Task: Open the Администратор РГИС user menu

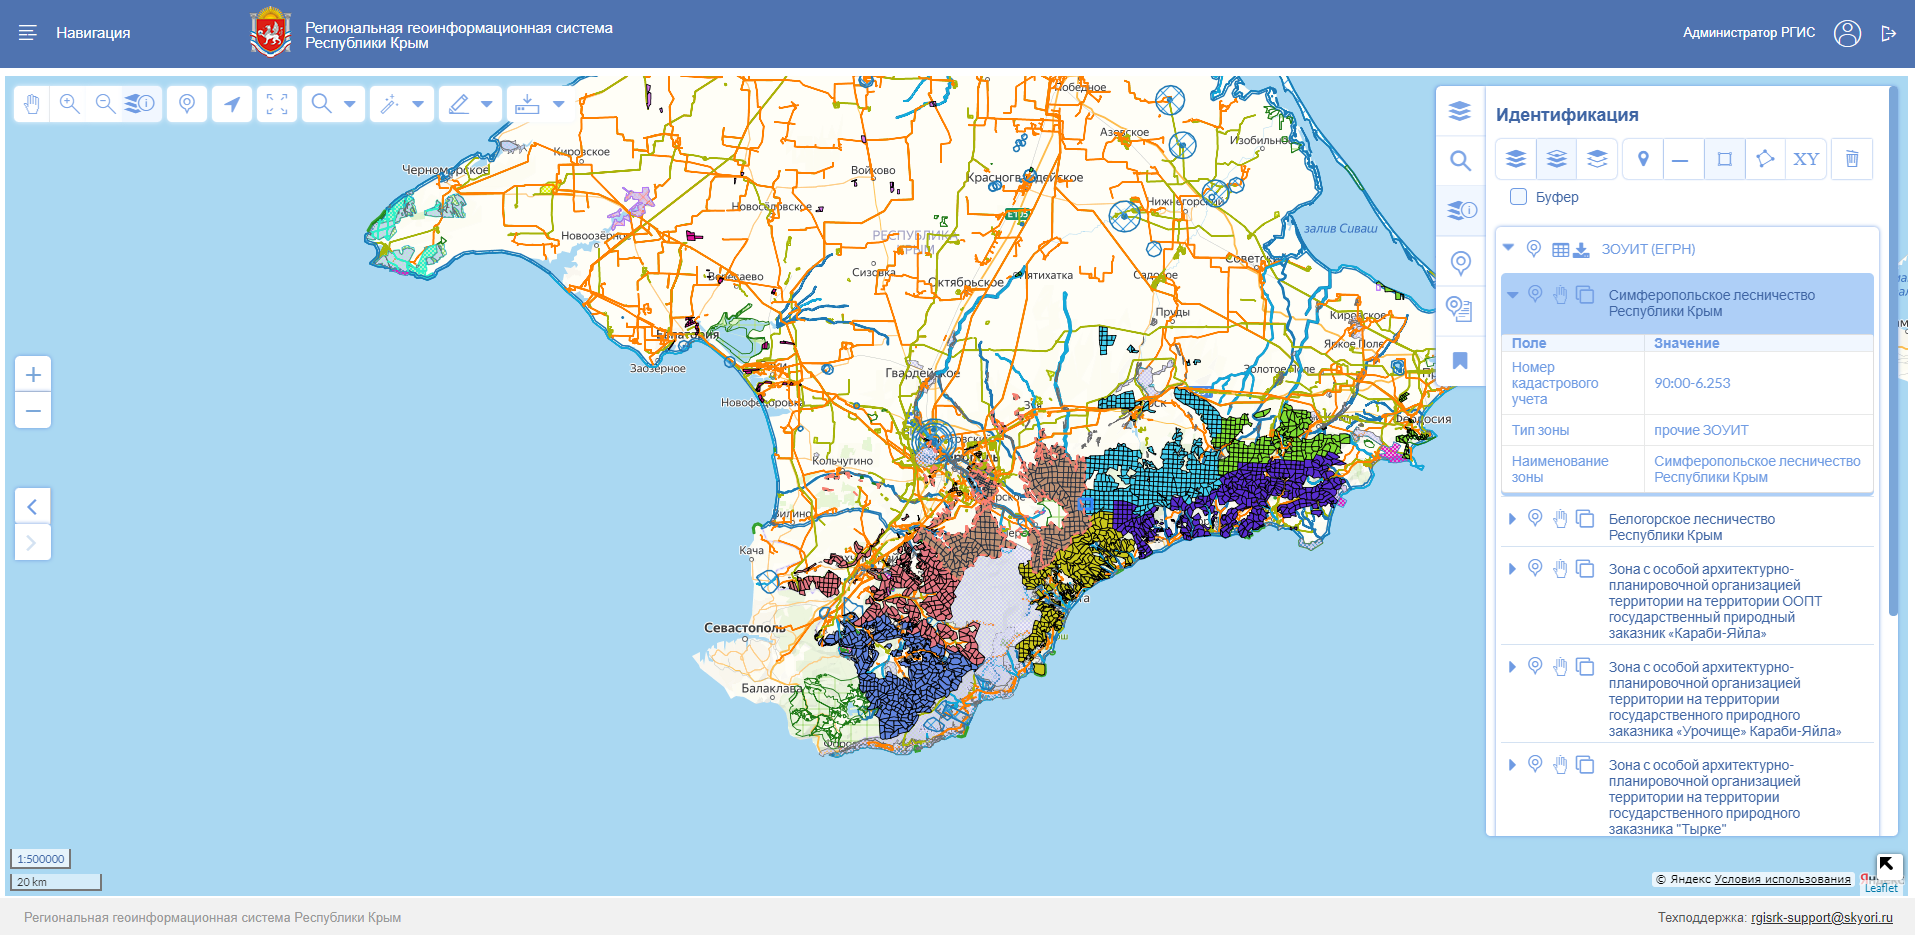Action: tap(1847, 33)
